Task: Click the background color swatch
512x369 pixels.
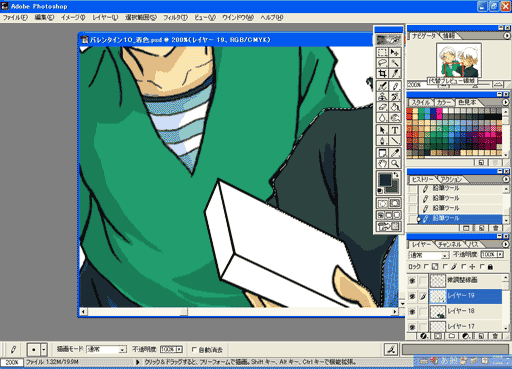Action: pyautogui.click(x=395, y=189)
